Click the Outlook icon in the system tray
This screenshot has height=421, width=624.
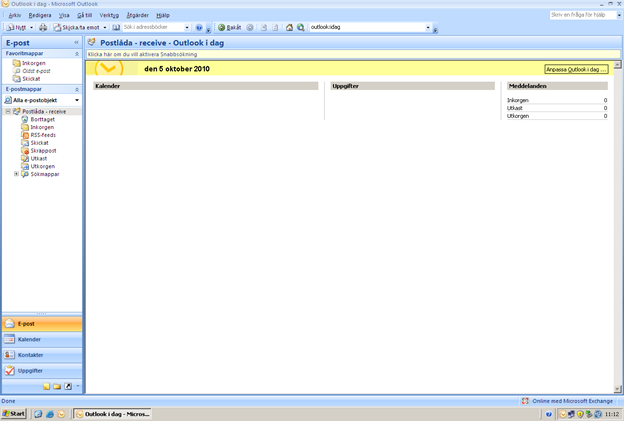click(x=562, y=414)
